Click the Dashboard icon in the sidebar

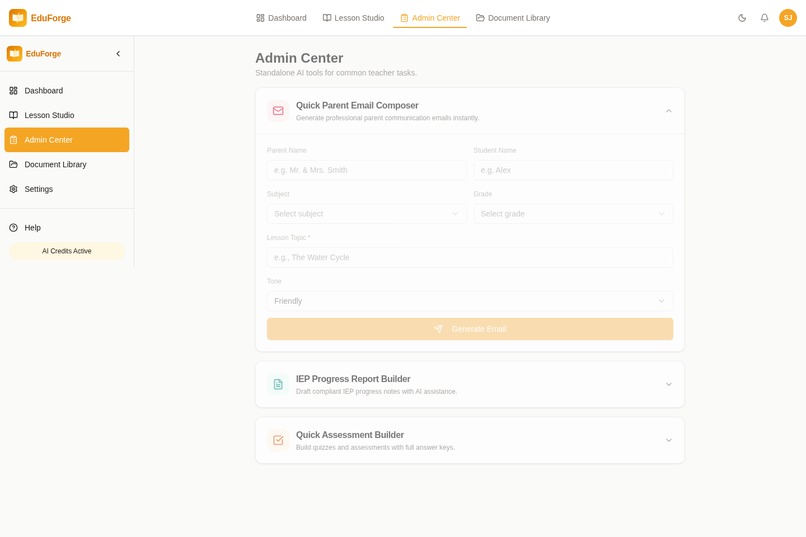(x=13, y=90)
